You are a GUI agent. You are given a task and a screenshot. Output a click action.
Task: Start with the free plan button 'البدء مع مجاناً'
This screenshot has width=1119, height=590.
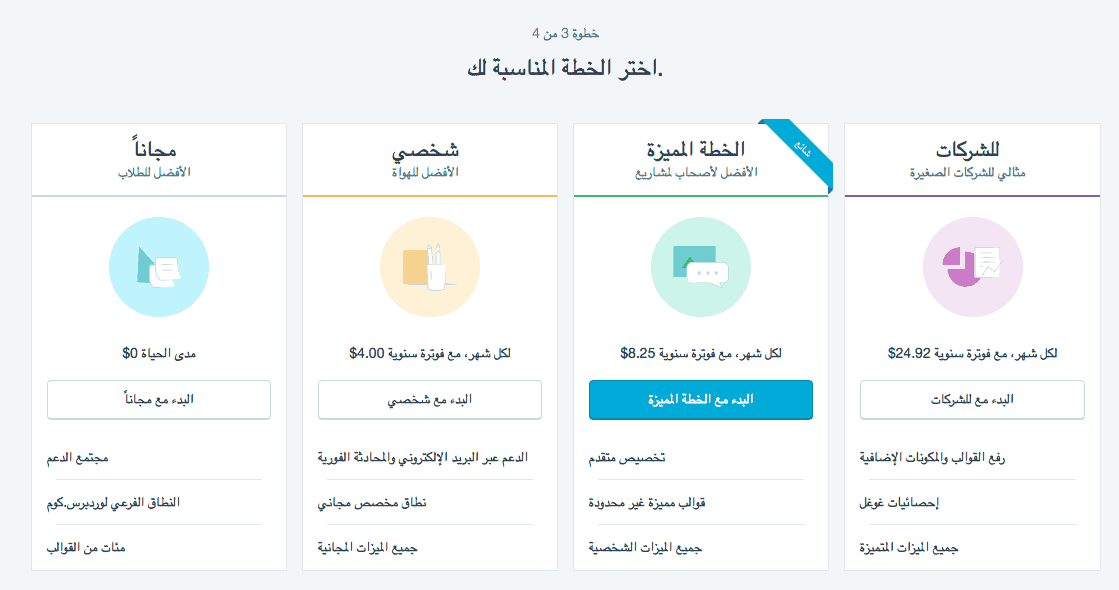pyautogui.click(x=158, y=400)
